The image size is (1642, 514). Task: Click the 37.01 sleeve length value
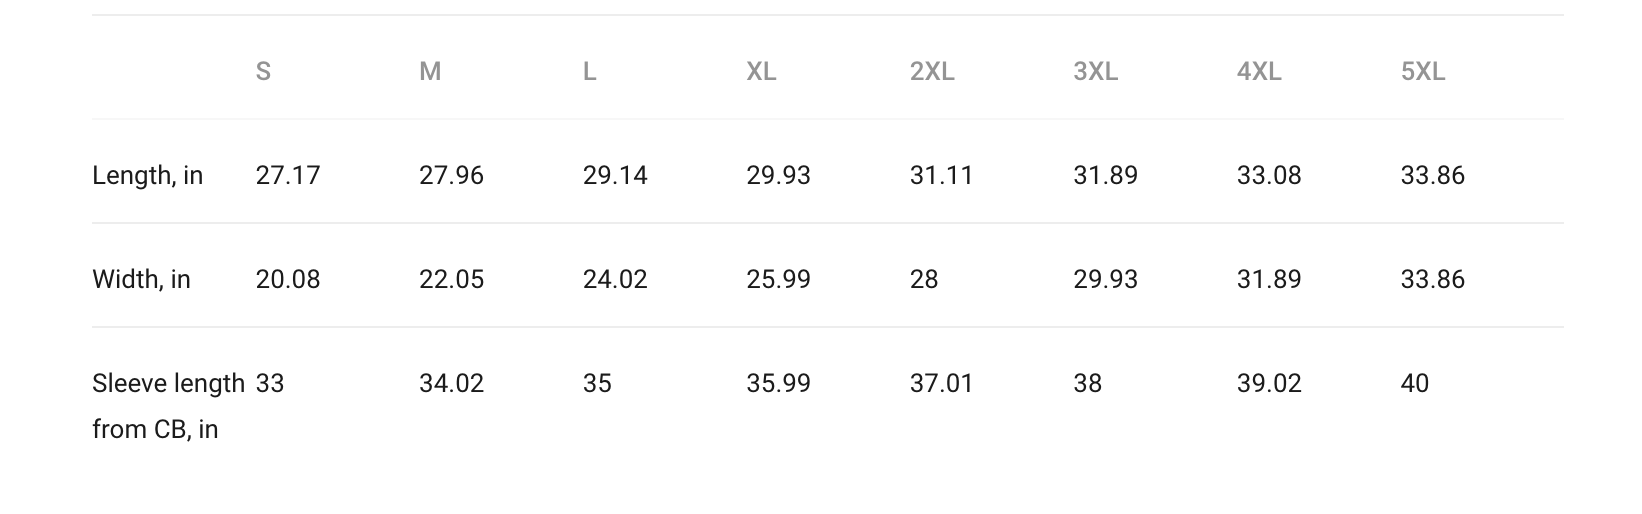click(941, 383)
